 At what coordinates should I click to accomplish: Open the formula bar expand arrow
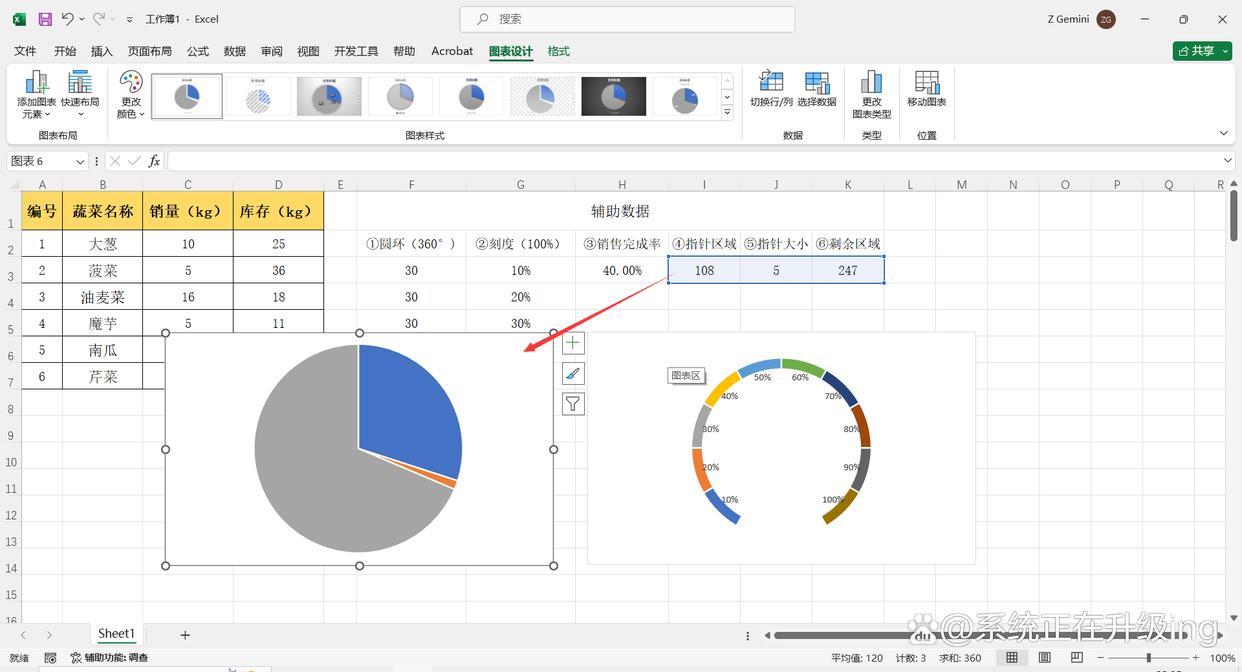[1228, 161]
